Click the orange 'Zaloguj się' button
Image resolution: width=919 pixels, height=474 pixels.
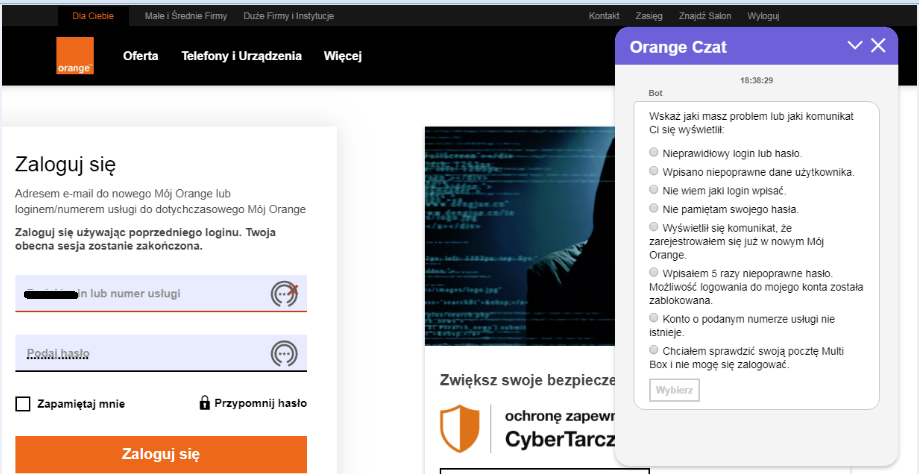[x=161, y=454]
